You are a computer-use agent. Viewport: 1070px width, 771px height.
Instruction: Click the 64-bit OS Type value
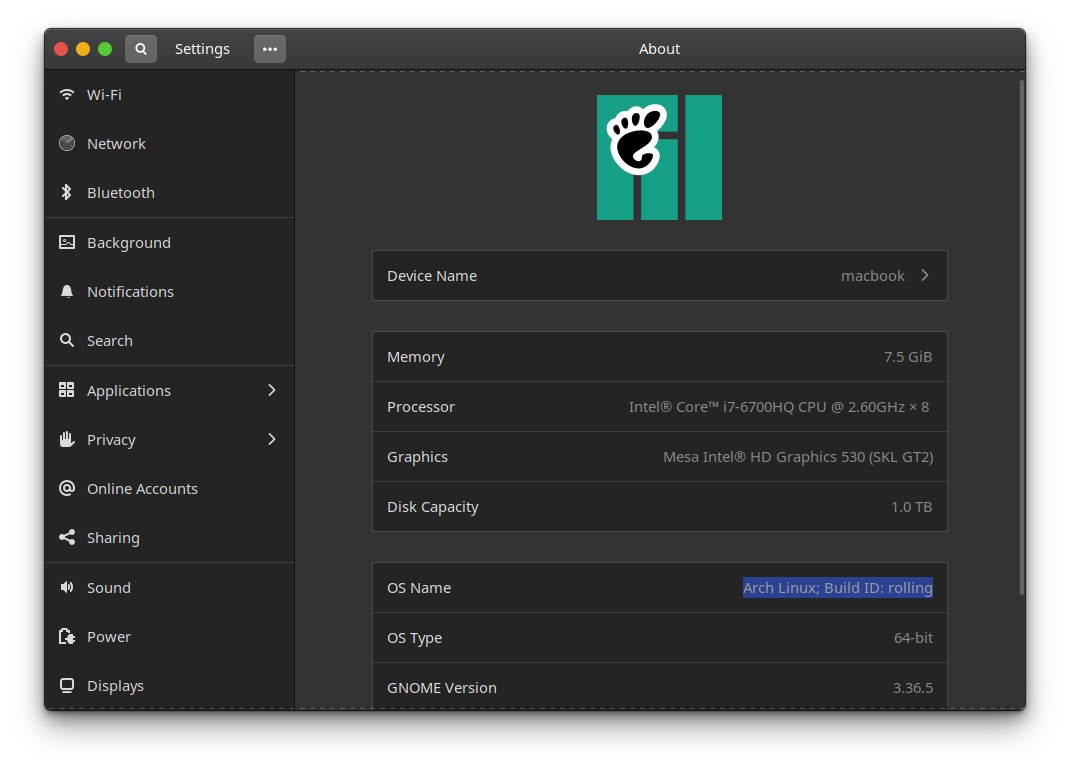click(x=913, y=638)
